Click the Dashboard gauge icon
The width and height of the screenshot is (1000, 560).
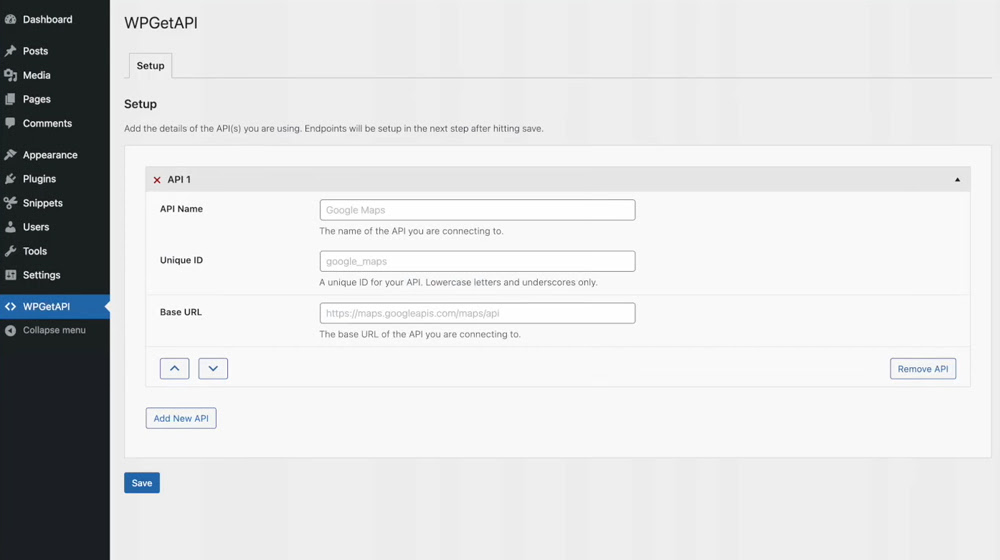tap(10, 19)
